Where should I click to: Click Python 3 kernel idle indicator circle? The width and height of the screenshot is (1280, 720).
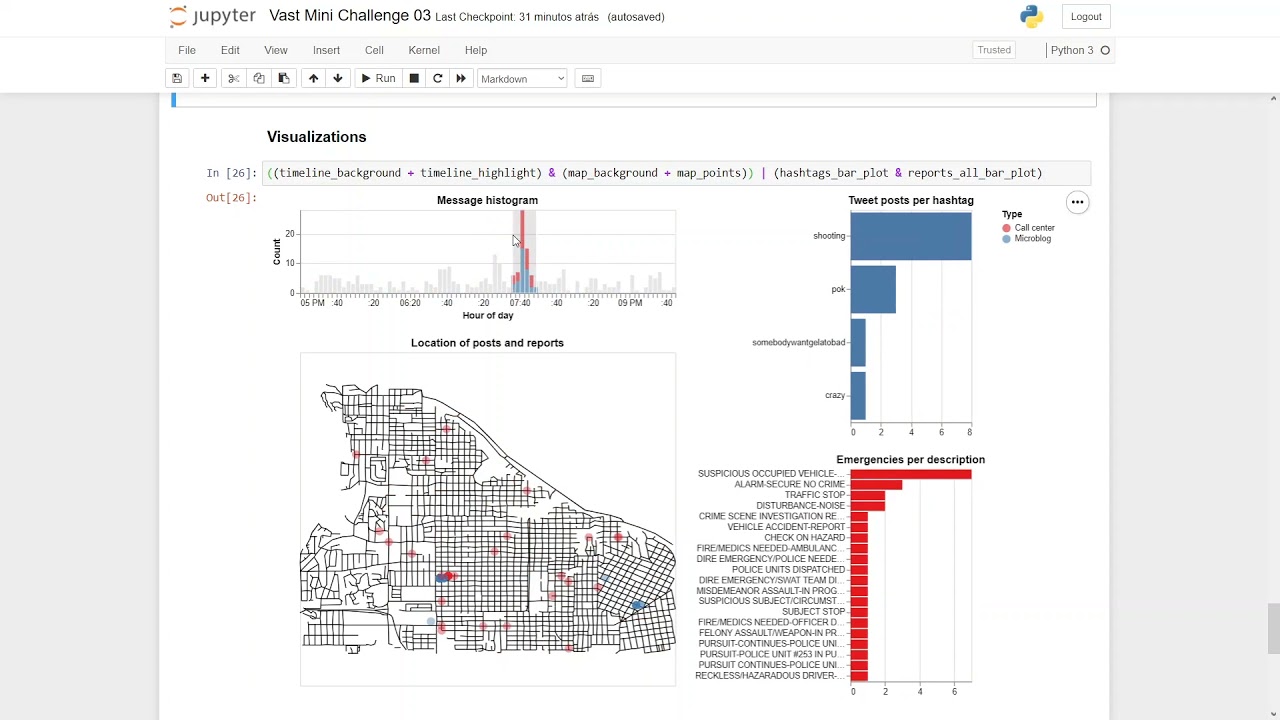coord(1105,50)
